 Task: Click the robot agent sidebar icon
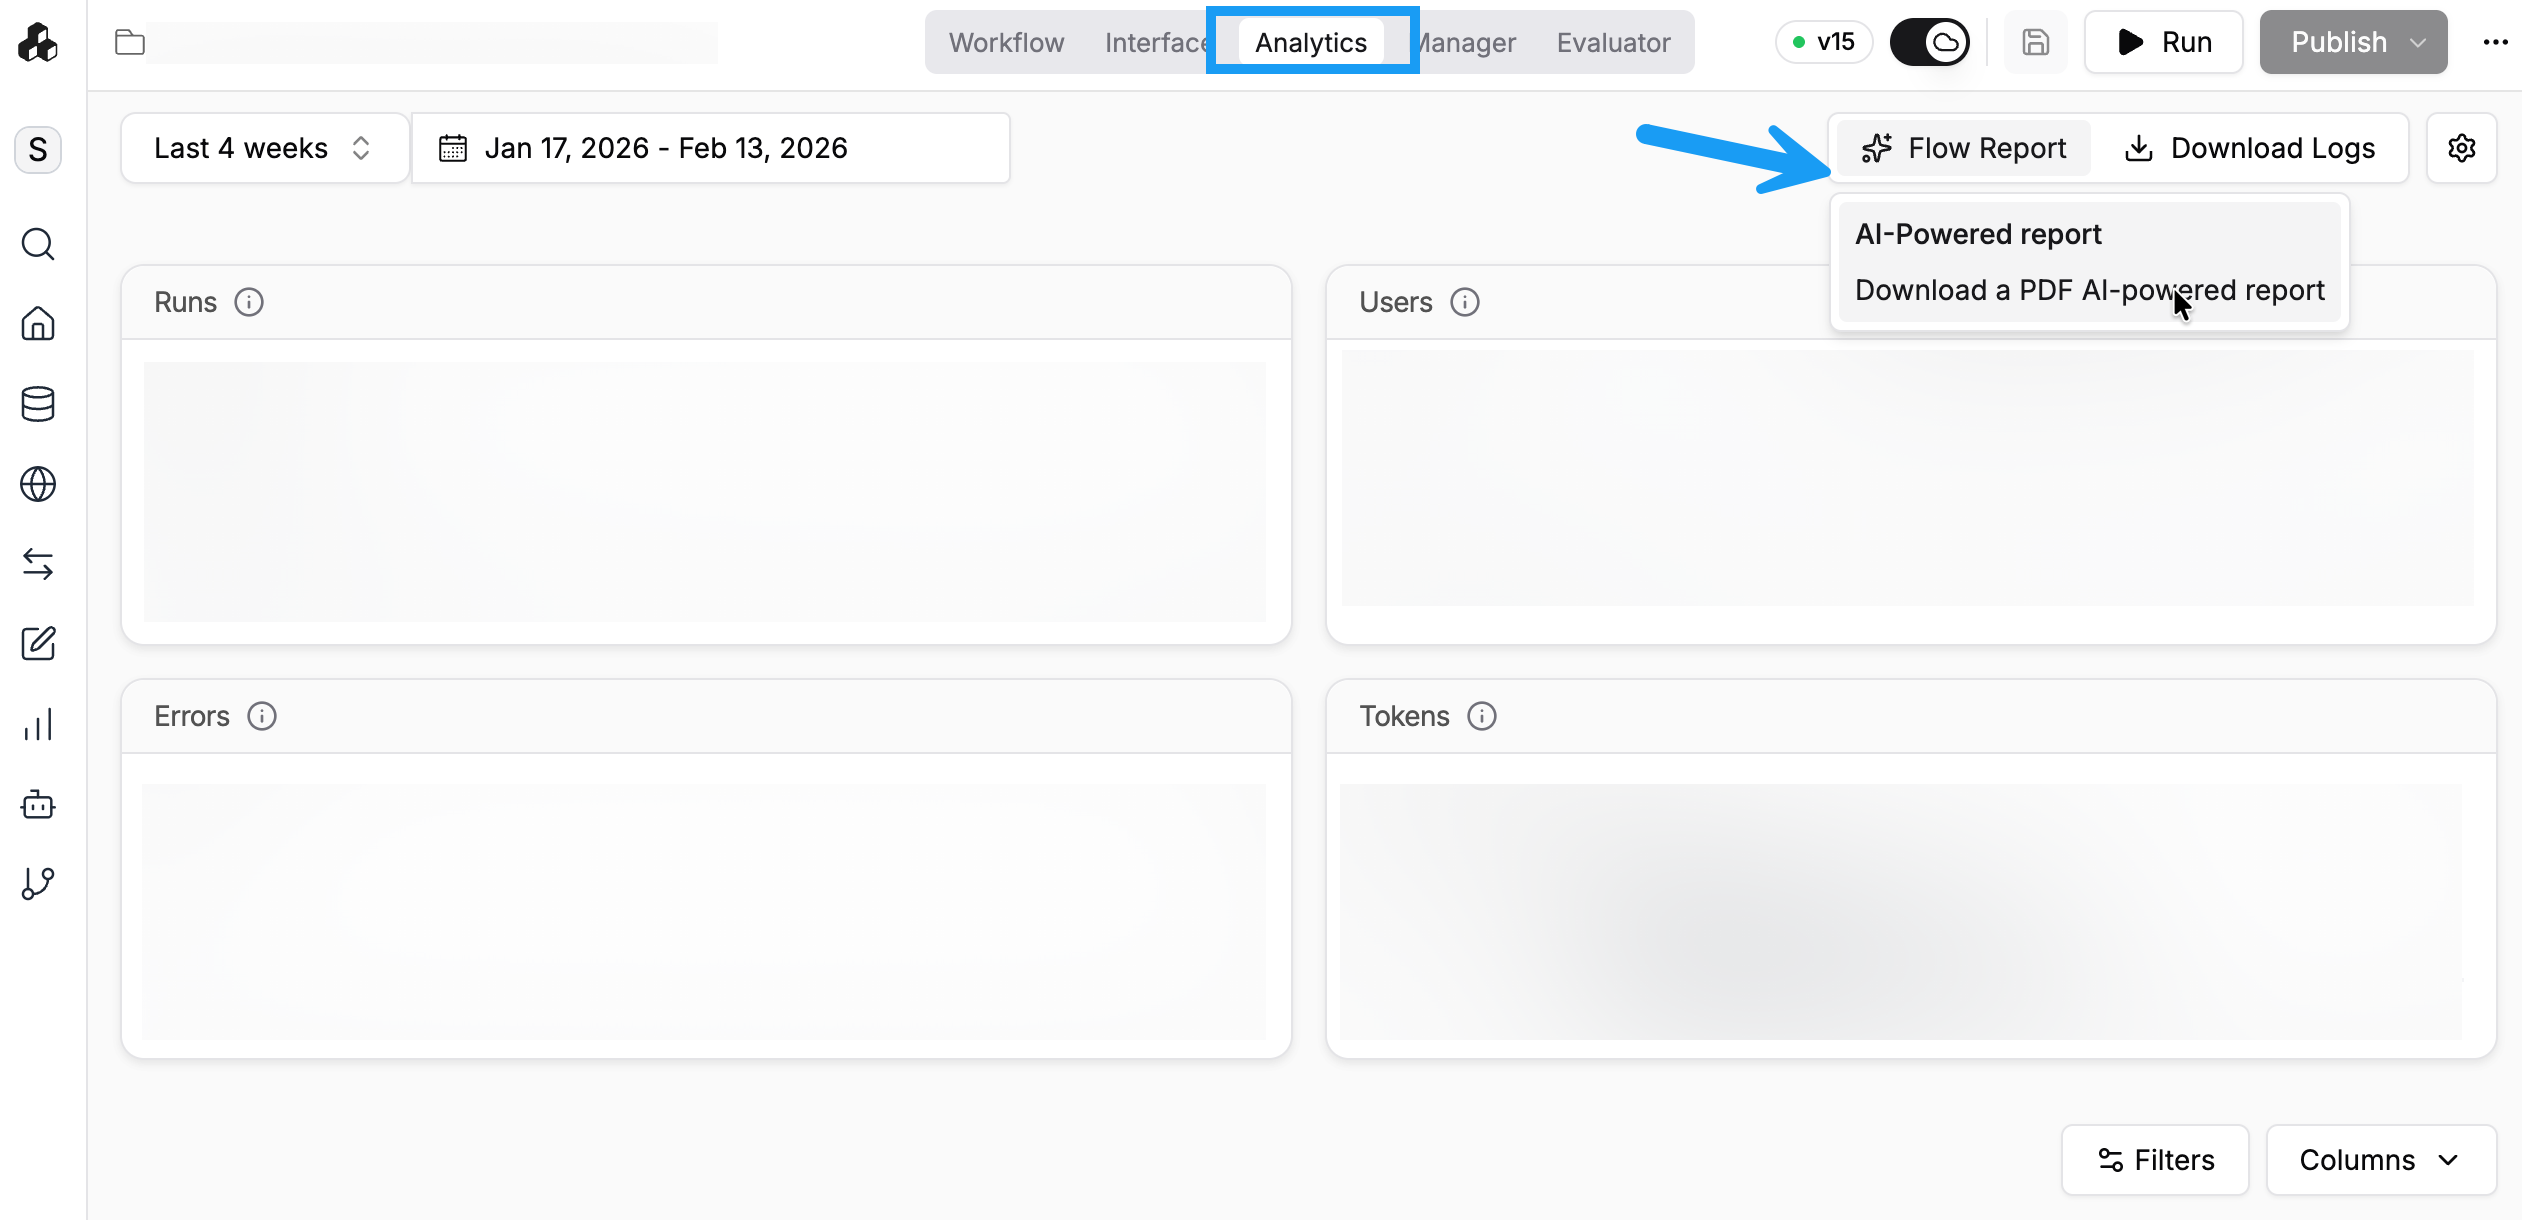(x=38, y=804)
